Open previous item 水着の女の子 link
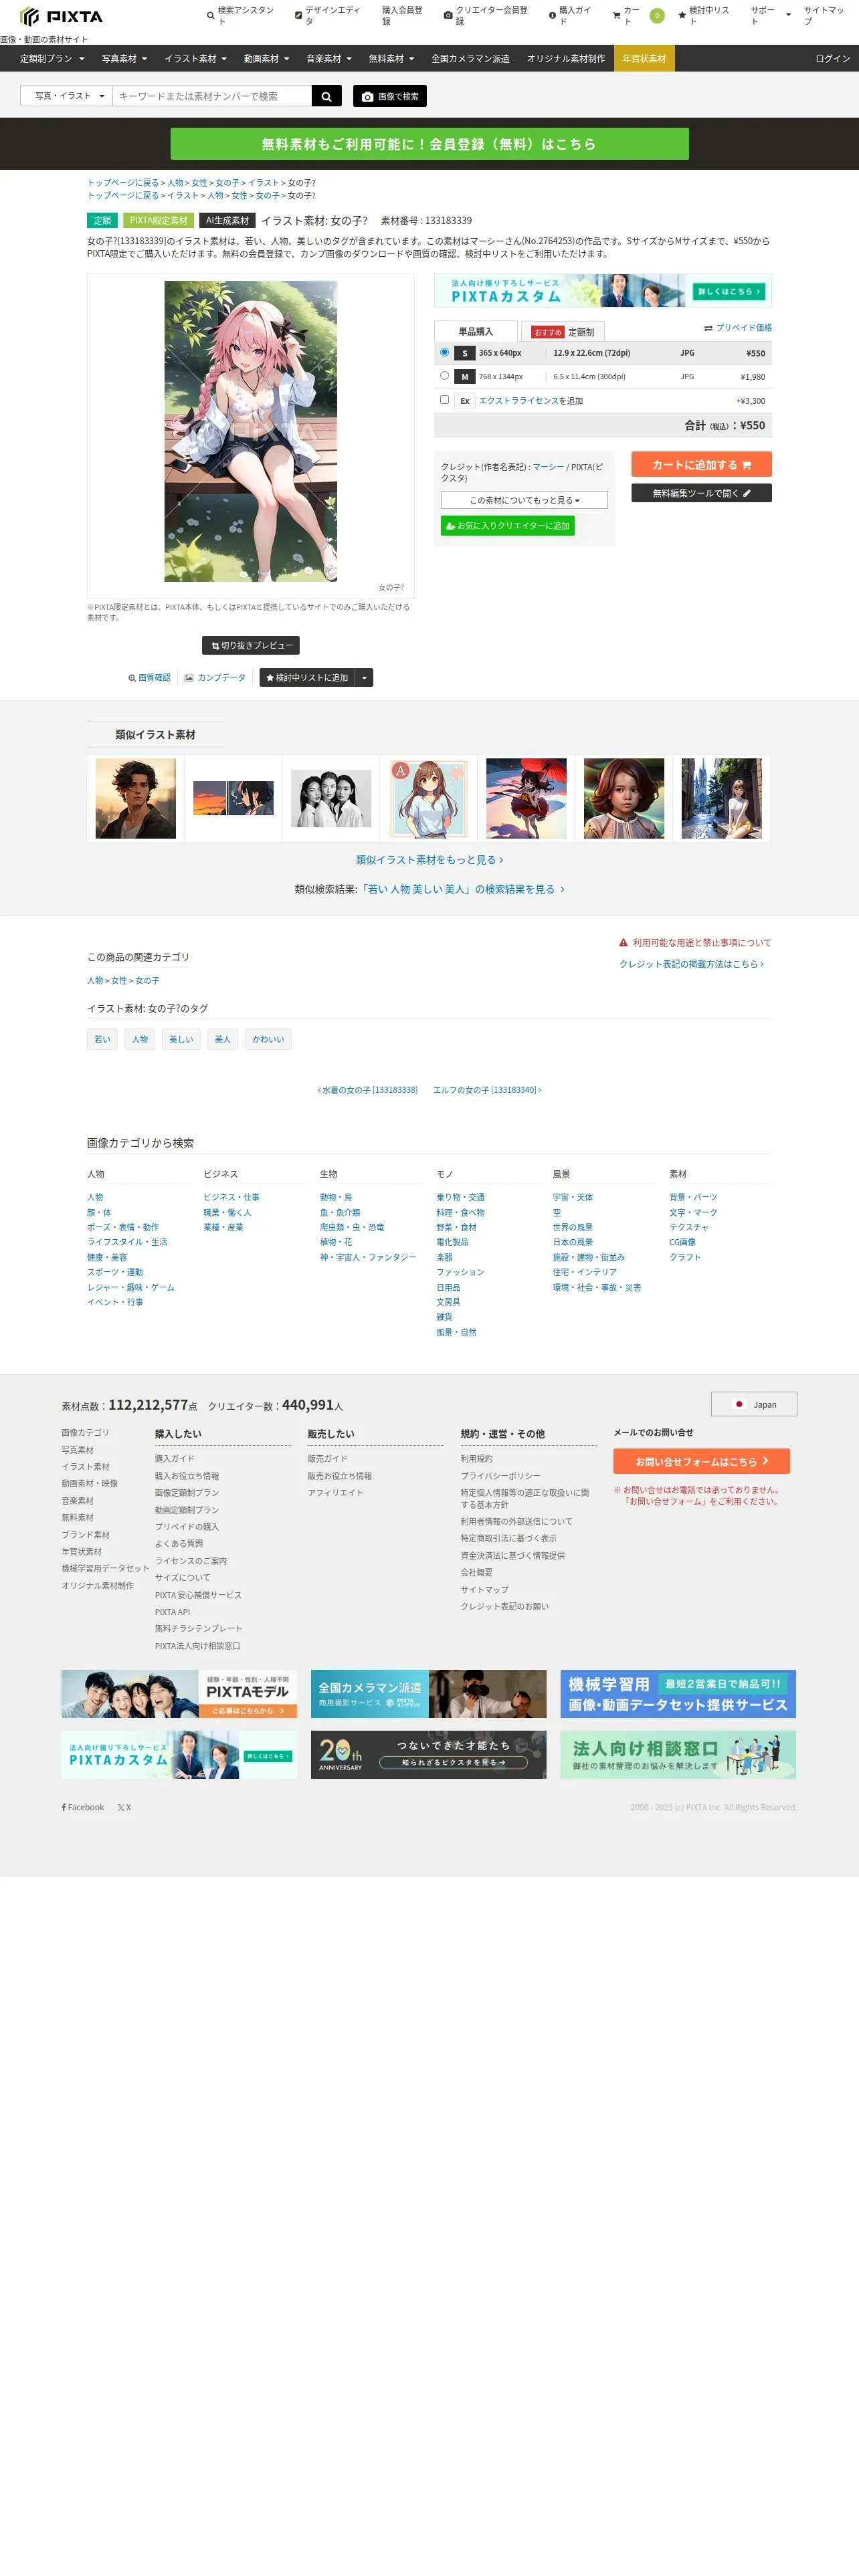Screen dimensions: 859x2576 coord(367,1090)
